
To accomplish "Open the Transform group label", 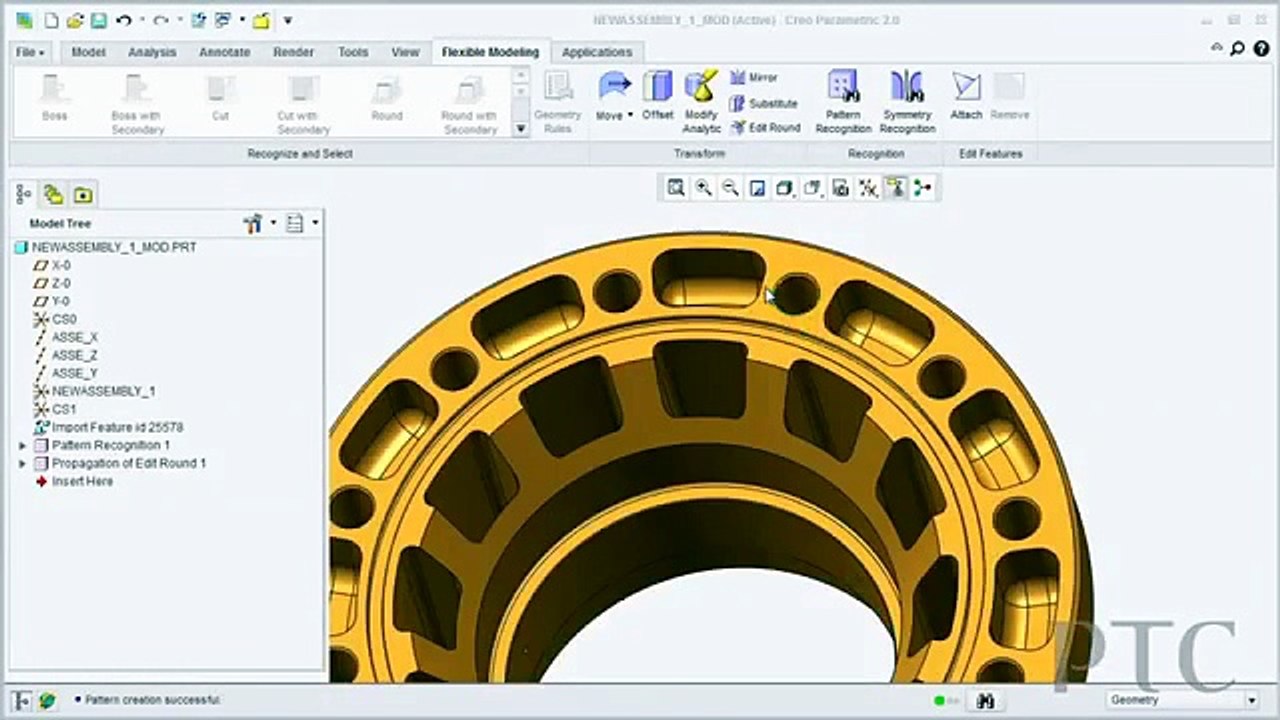I will pos(700,154).
